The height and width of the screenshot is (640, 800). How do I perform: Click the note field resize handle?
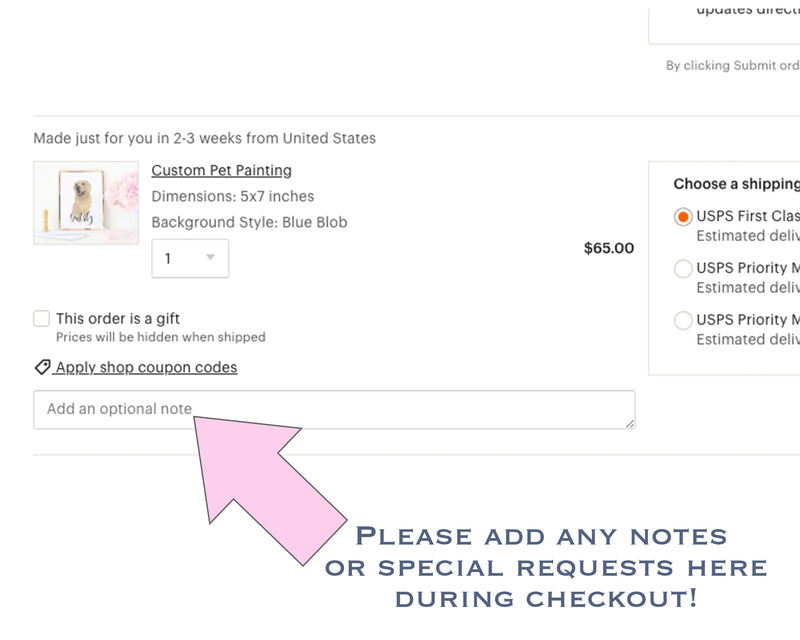coord(630,424)
